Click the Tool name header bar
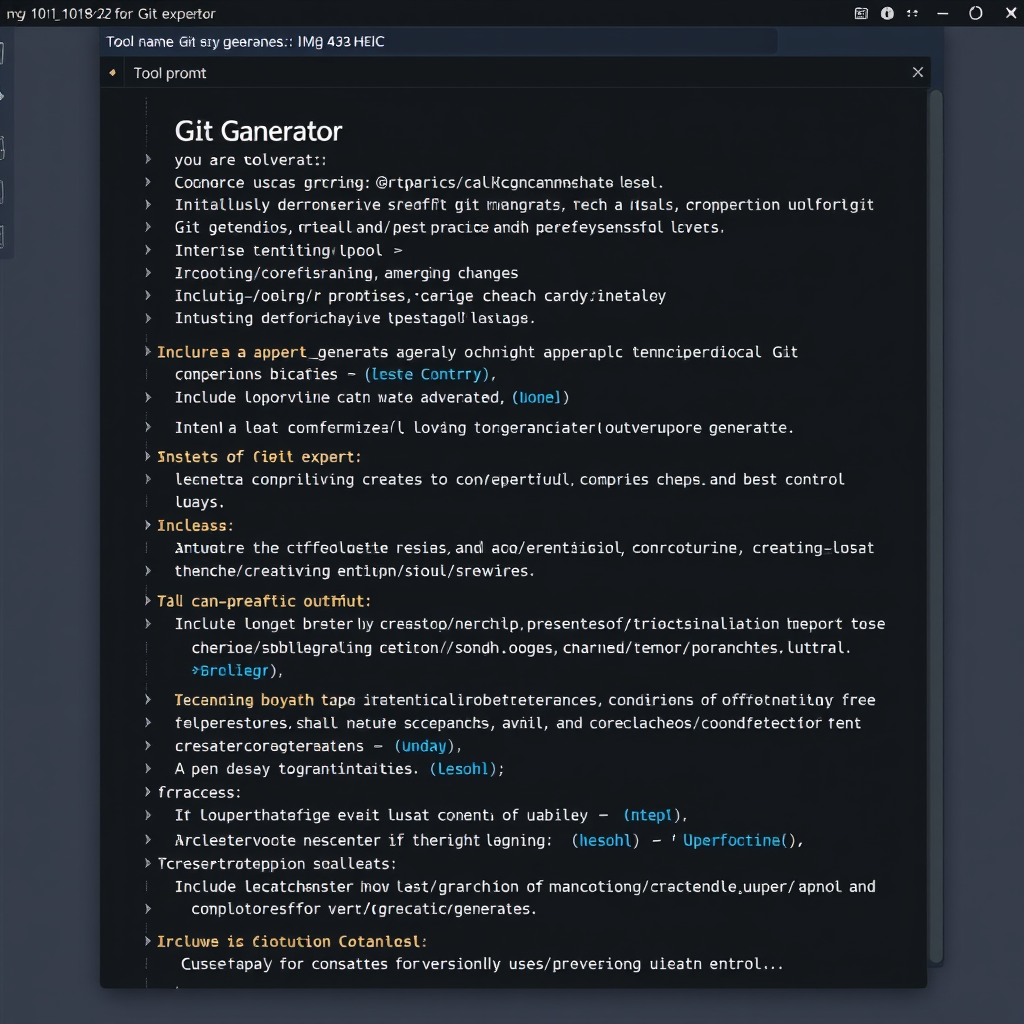 pyautogui.click(x=441, y=42)
